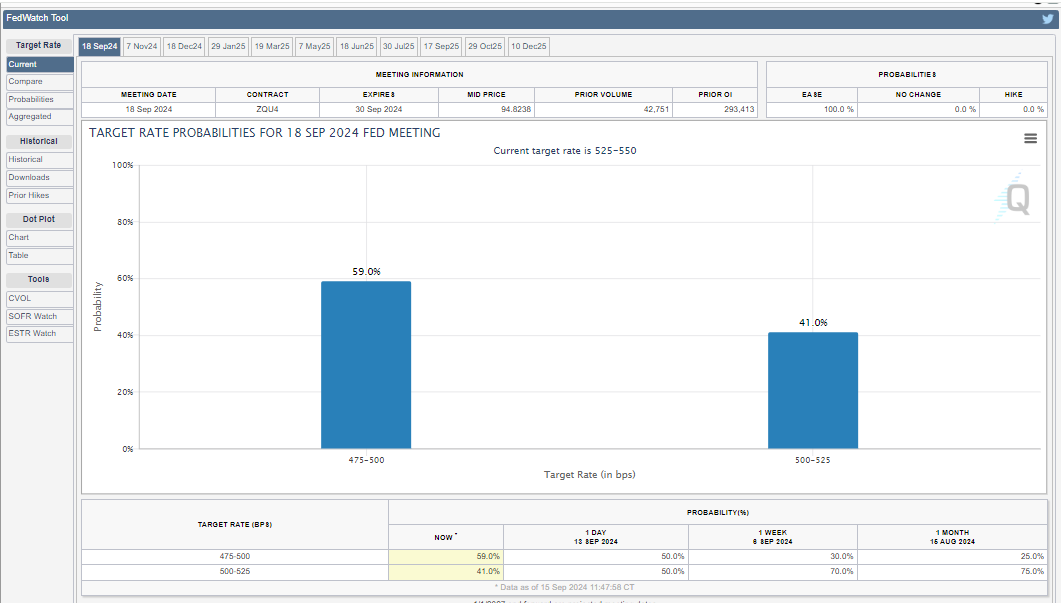Open the chart hamburger menu
This screenshot has width=1061, height=603.
coord(1030,139)
